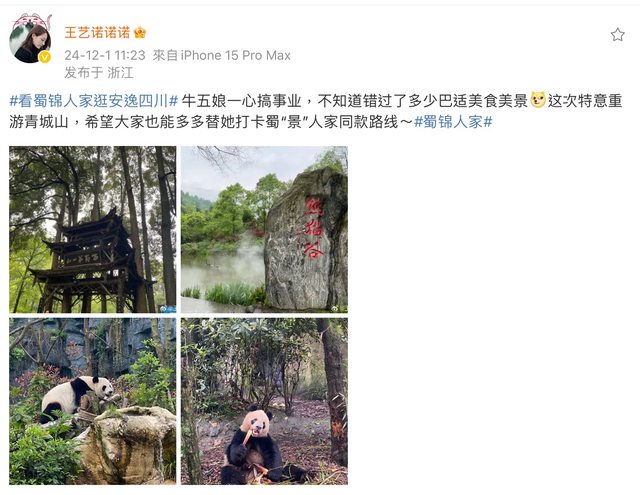Click the crown VIP badge beside username
Viewport: 640px width, 495px height.
pyautogui.click(x=140, y=32)
